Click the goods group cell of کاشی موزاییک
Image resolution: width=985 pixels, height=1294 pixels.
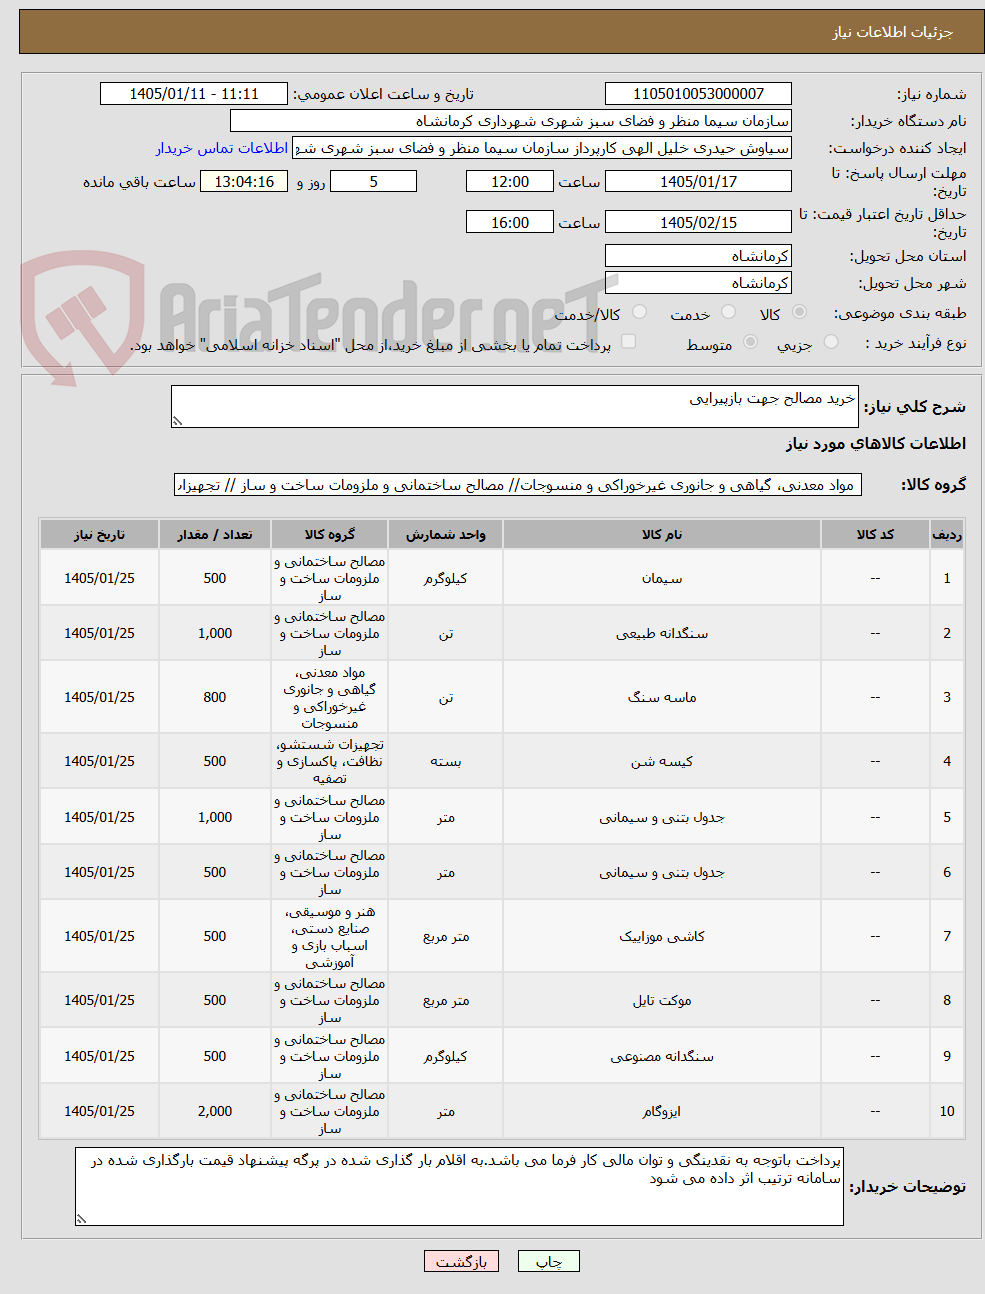[x=330, y=936]
